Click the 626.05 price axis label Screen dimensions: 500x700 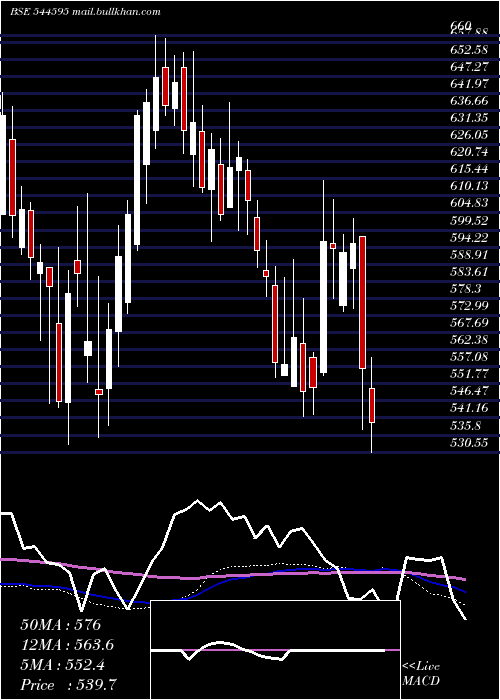tap(469, 135)
